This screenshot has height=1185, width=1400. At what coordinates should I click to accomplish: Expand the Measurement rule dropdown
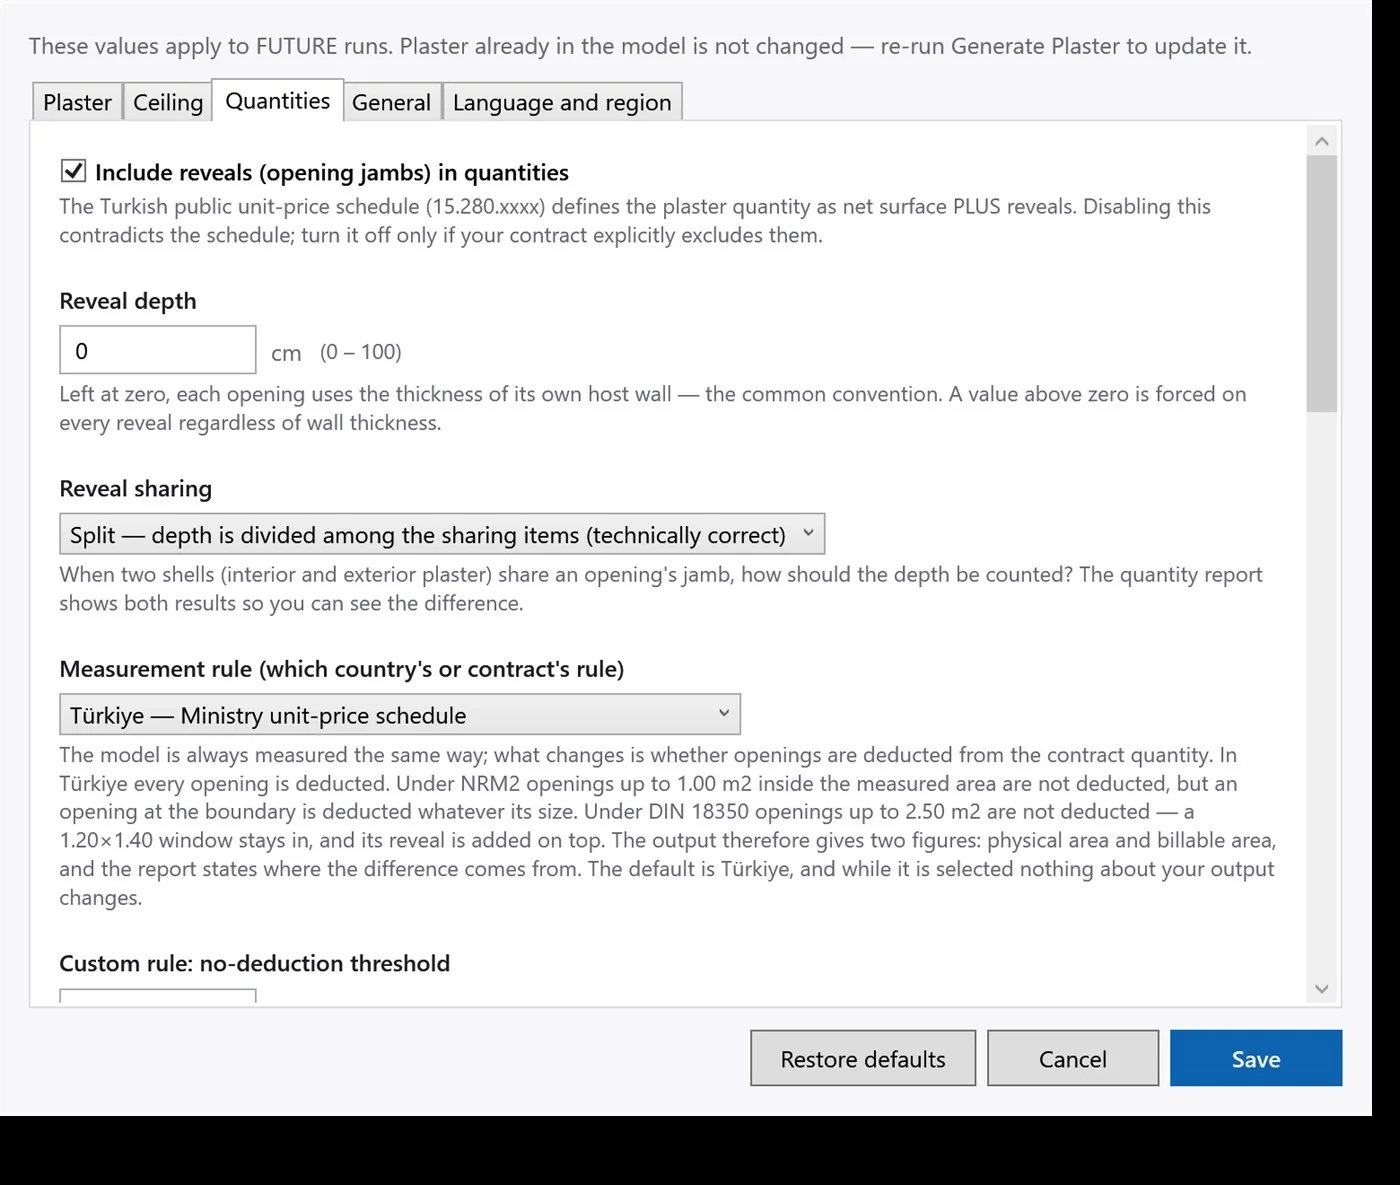400,714
